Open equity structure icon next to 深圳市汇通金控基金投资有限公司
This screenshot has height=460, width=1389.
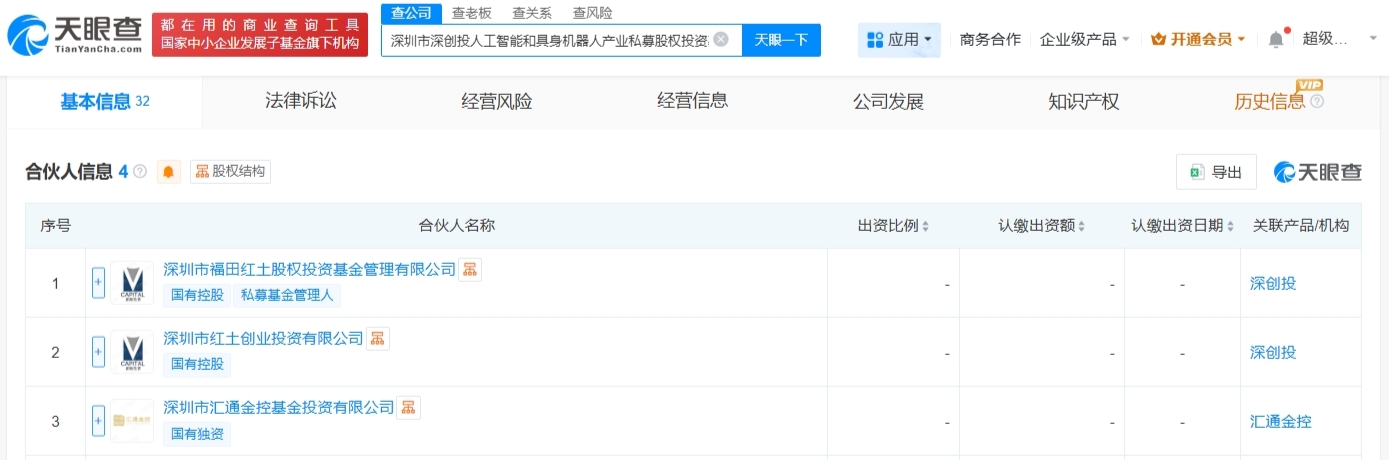(x=409, y=407)
